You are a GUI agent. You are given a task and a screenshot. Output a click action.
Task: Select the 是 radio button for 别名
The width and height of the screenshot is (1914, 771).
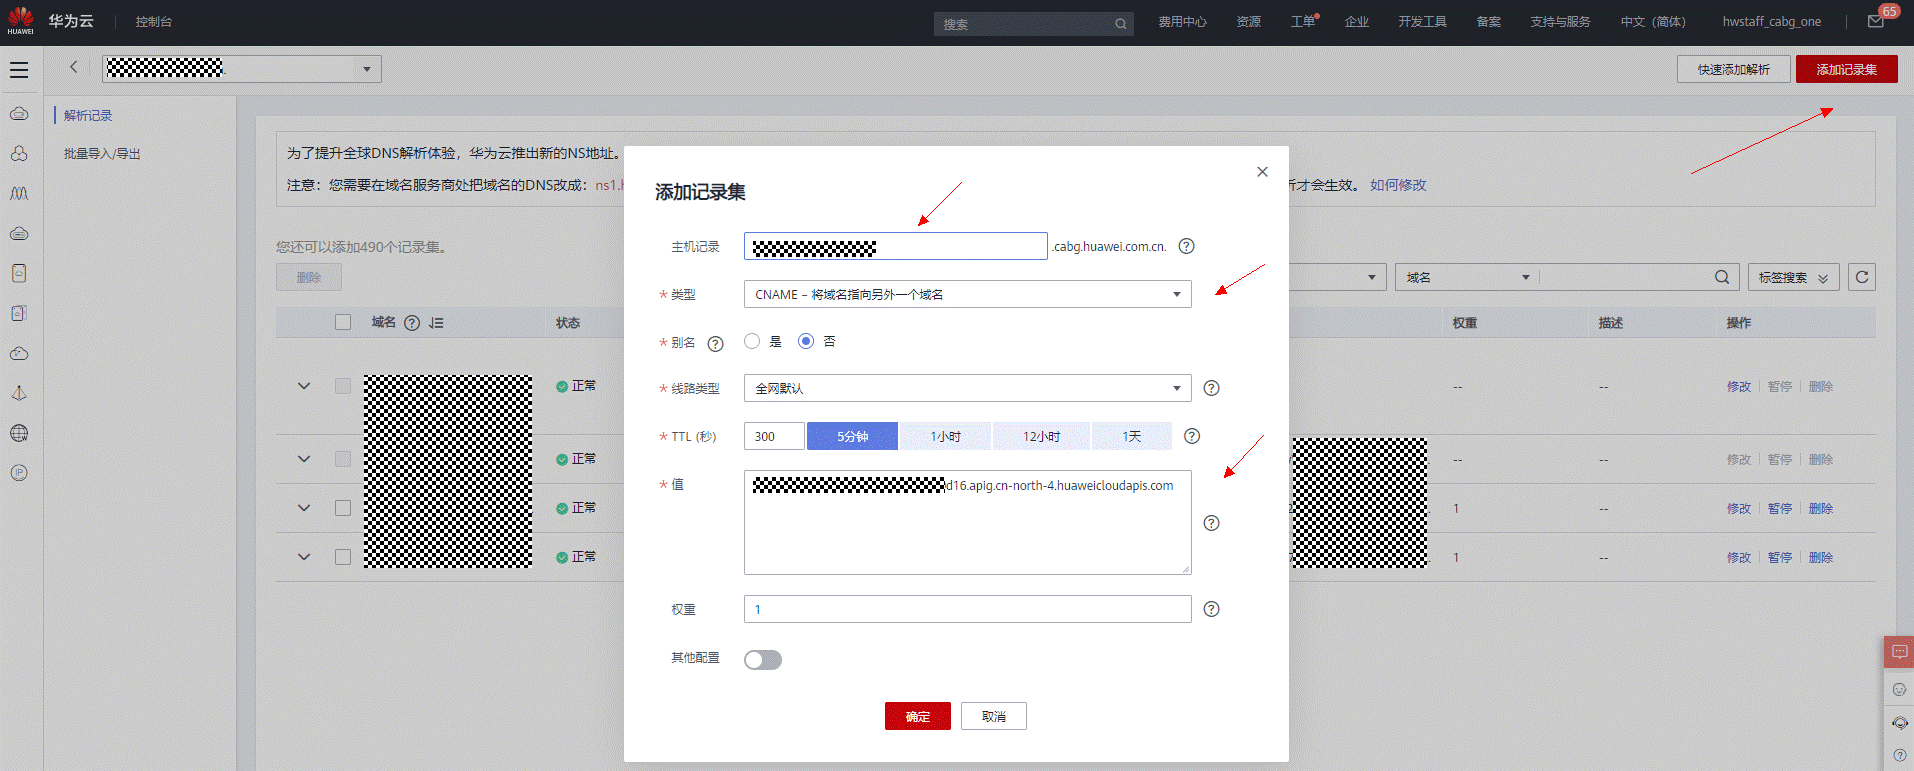coord(752,341)
